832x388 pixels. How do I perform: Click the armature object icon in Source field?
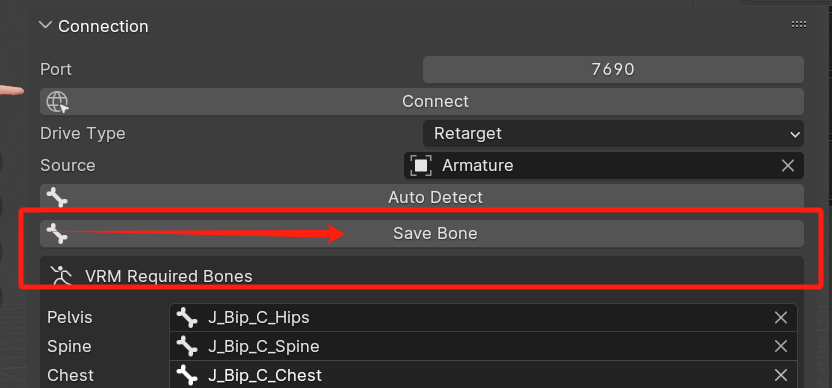[421, 166]
